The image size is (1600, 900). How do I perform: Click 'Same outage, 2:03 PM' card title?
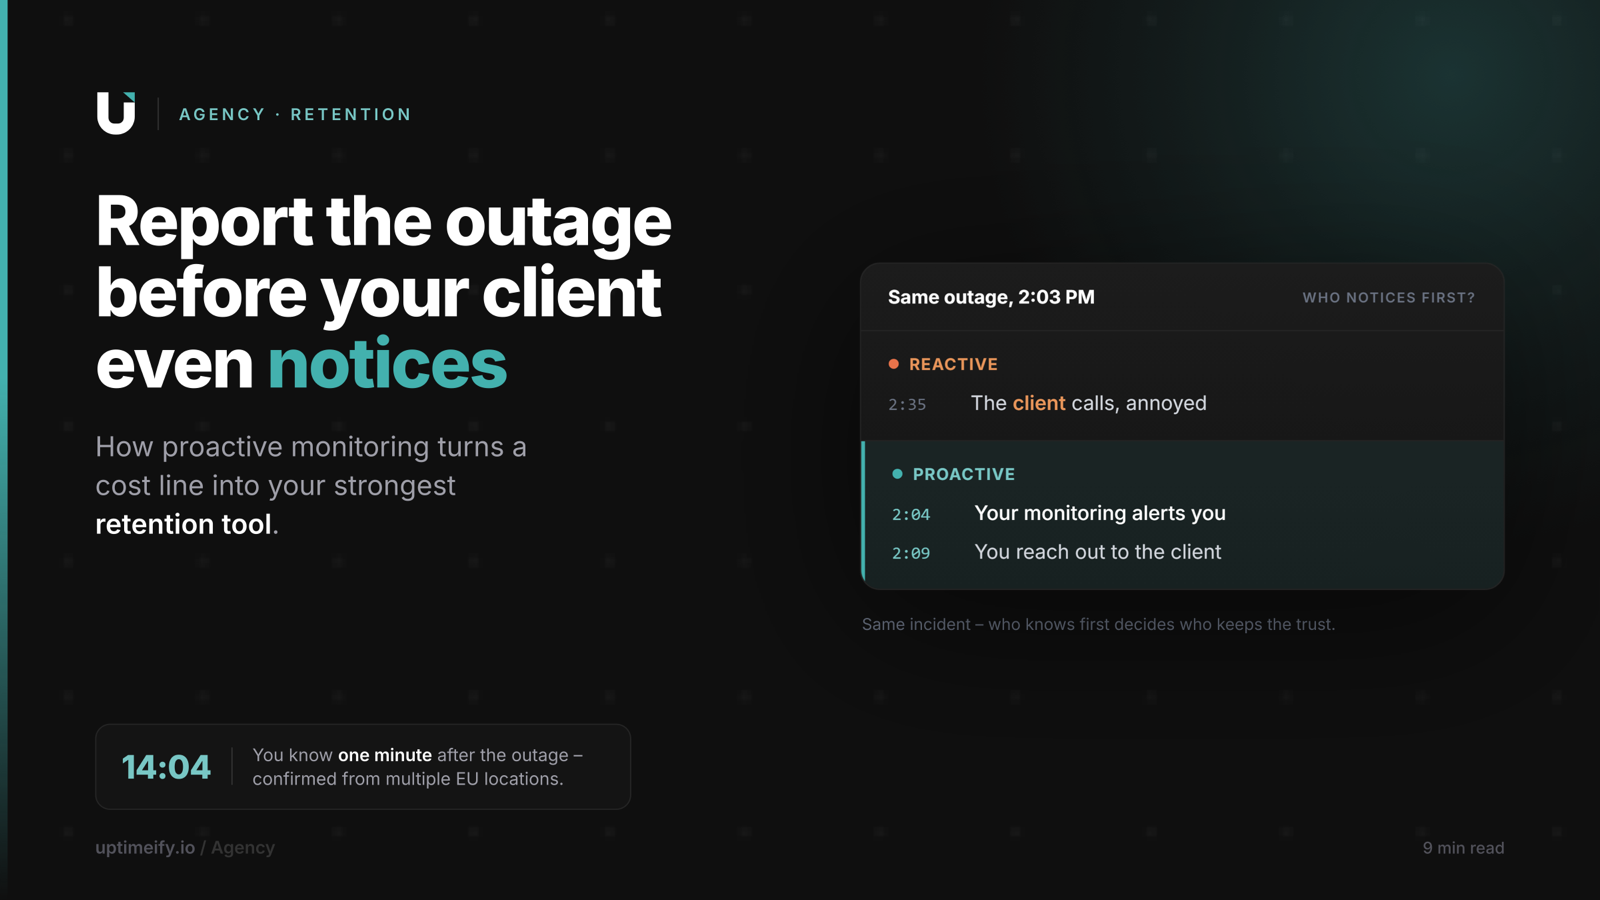tap(991, 297)
